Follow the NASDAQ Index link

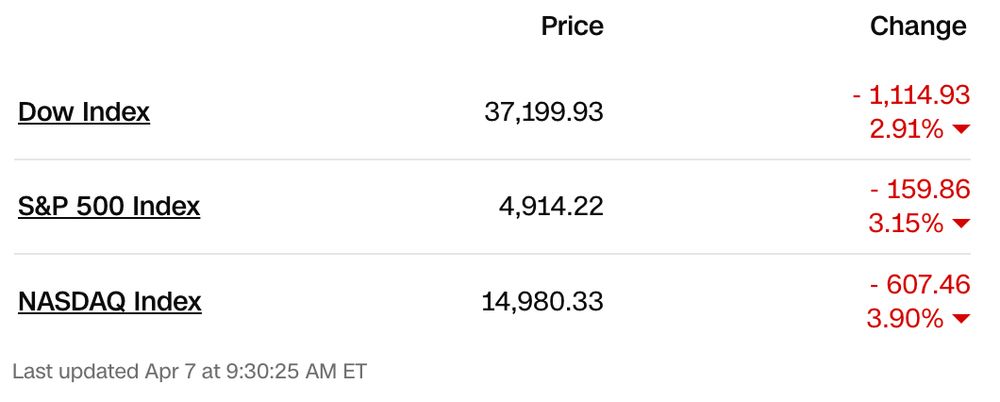tap(110, 301)
